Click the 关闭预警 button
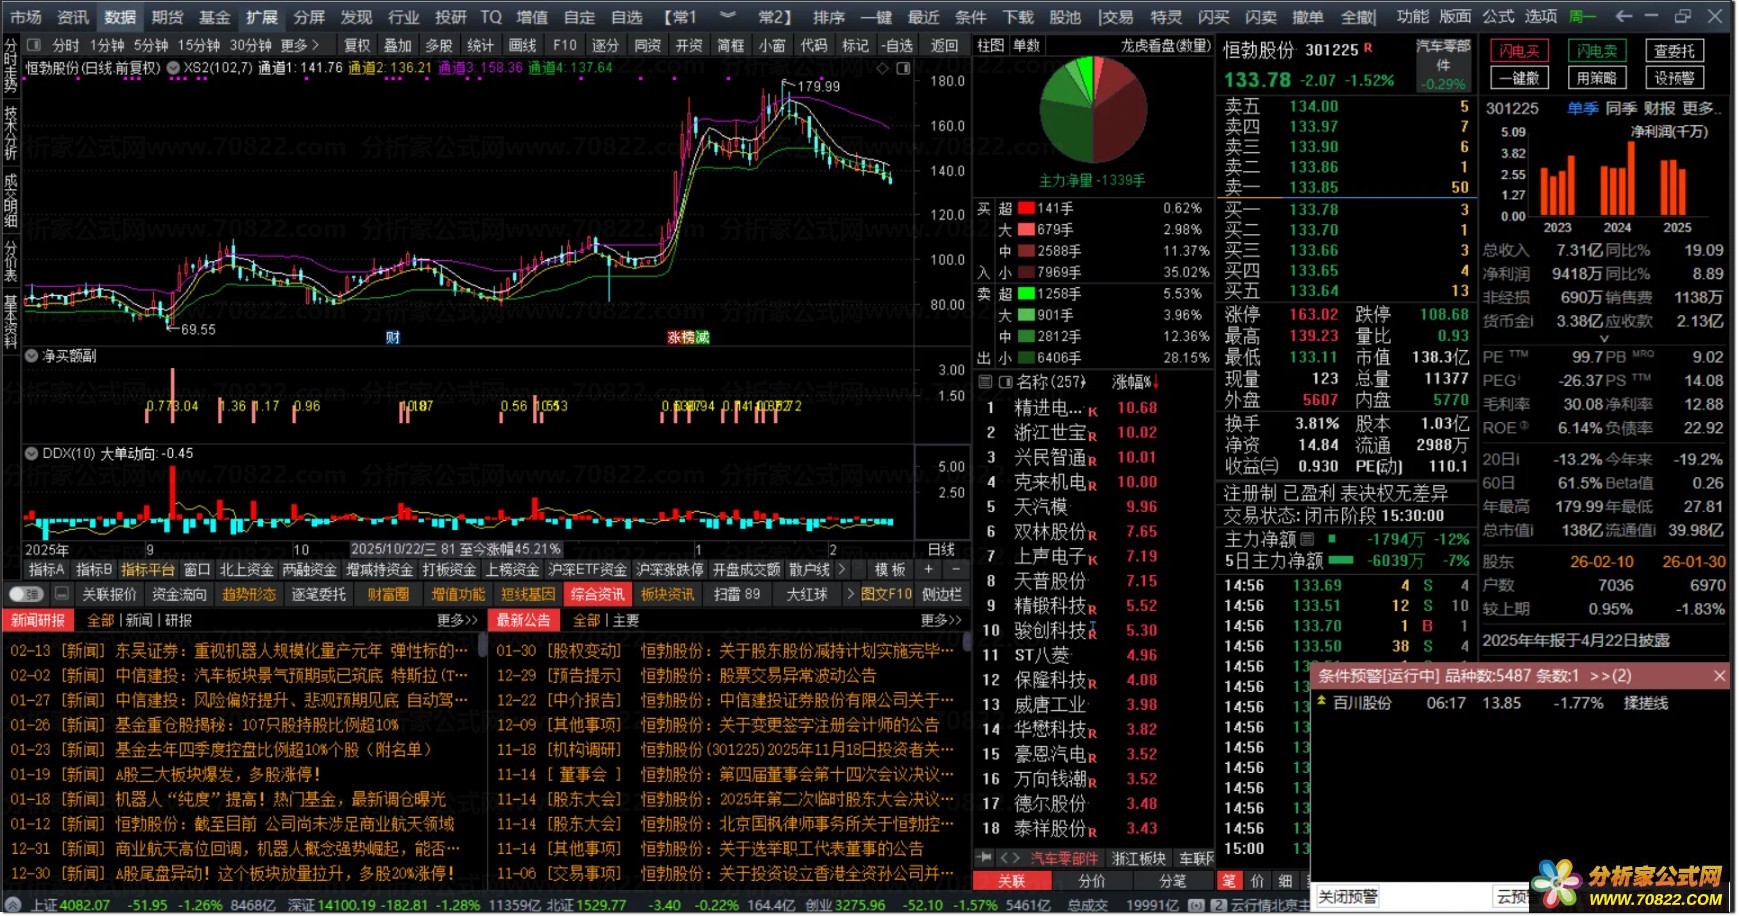This screenshot has width=1739, height=916. (x=1348, y=896)
